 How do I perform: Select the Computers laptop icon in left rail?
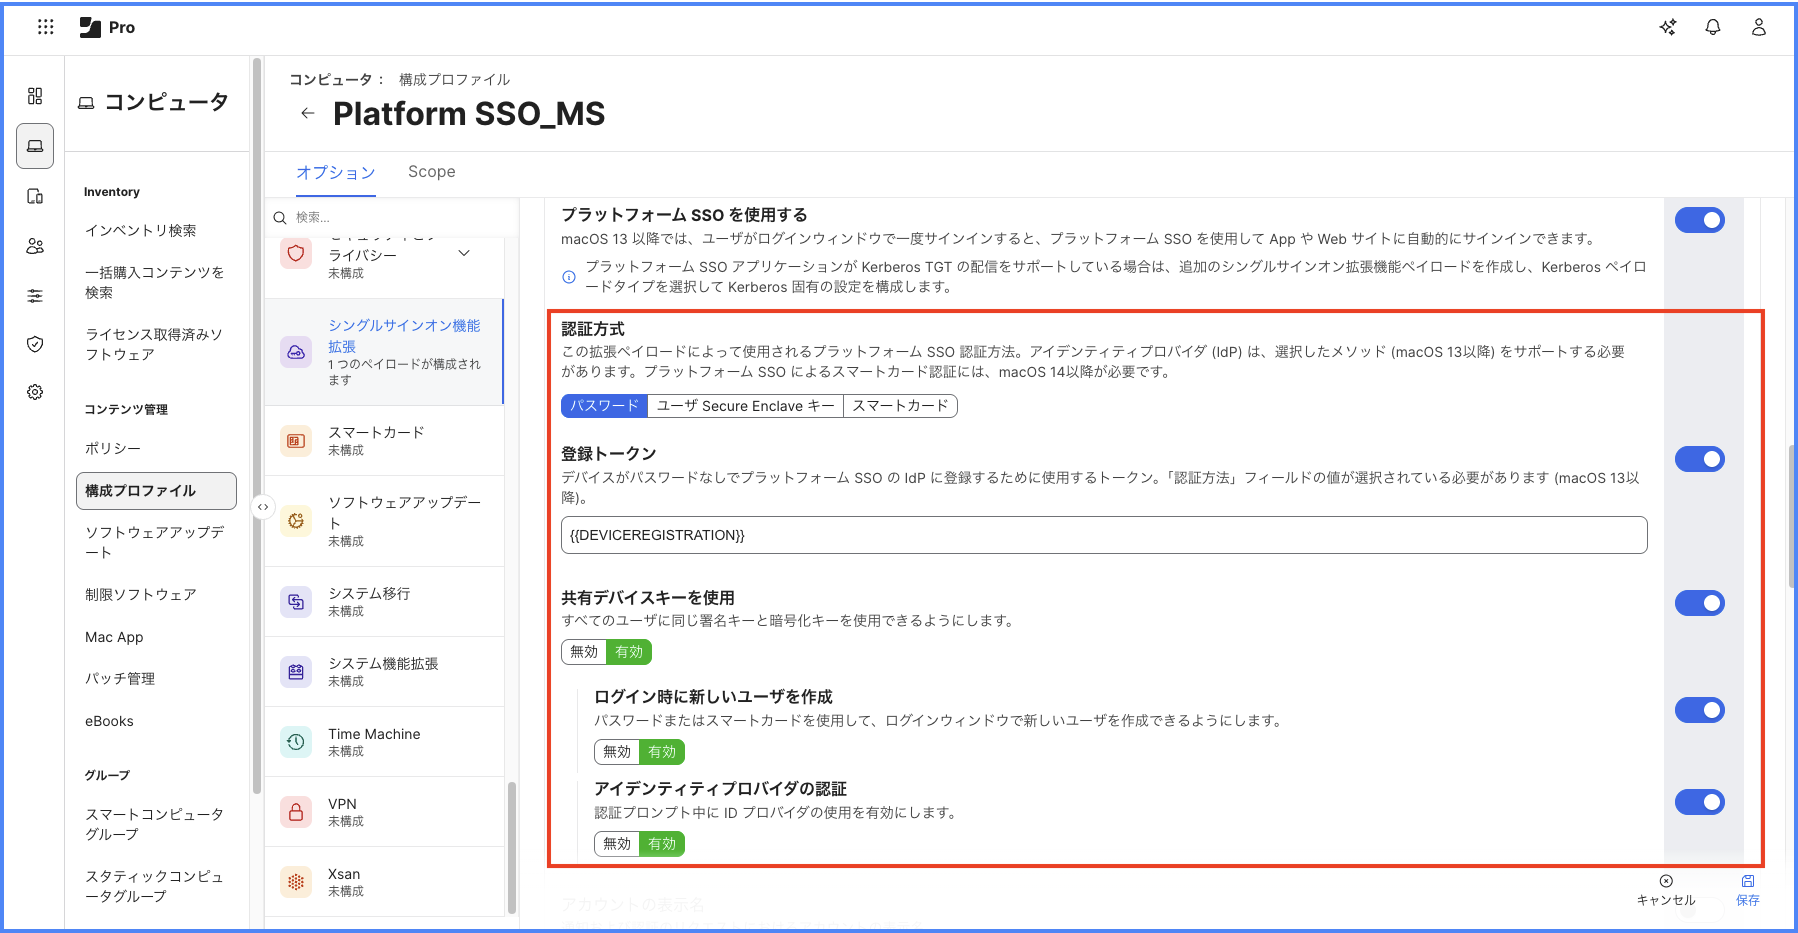35,146
